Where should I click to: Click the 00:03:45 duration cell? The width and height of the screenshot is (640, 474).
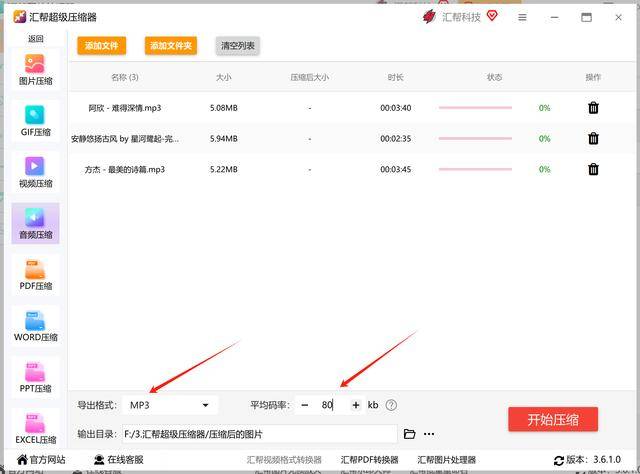coord(396,169)
